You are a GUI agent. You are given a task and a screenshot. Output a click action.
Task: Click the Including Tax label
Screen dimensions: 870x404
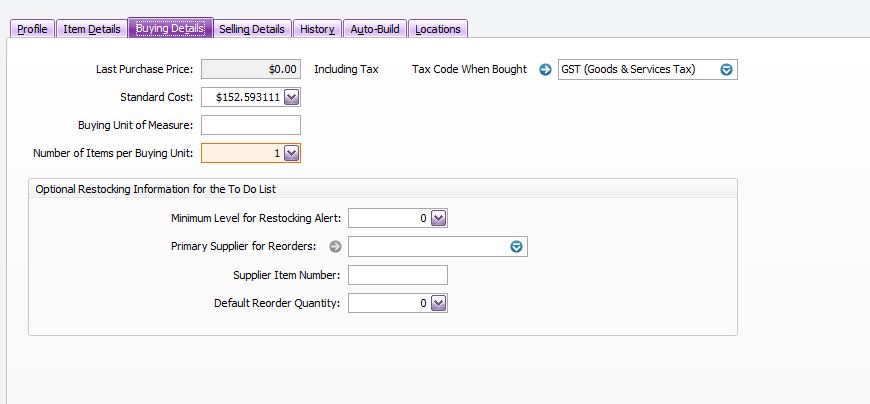click(346, 69)
